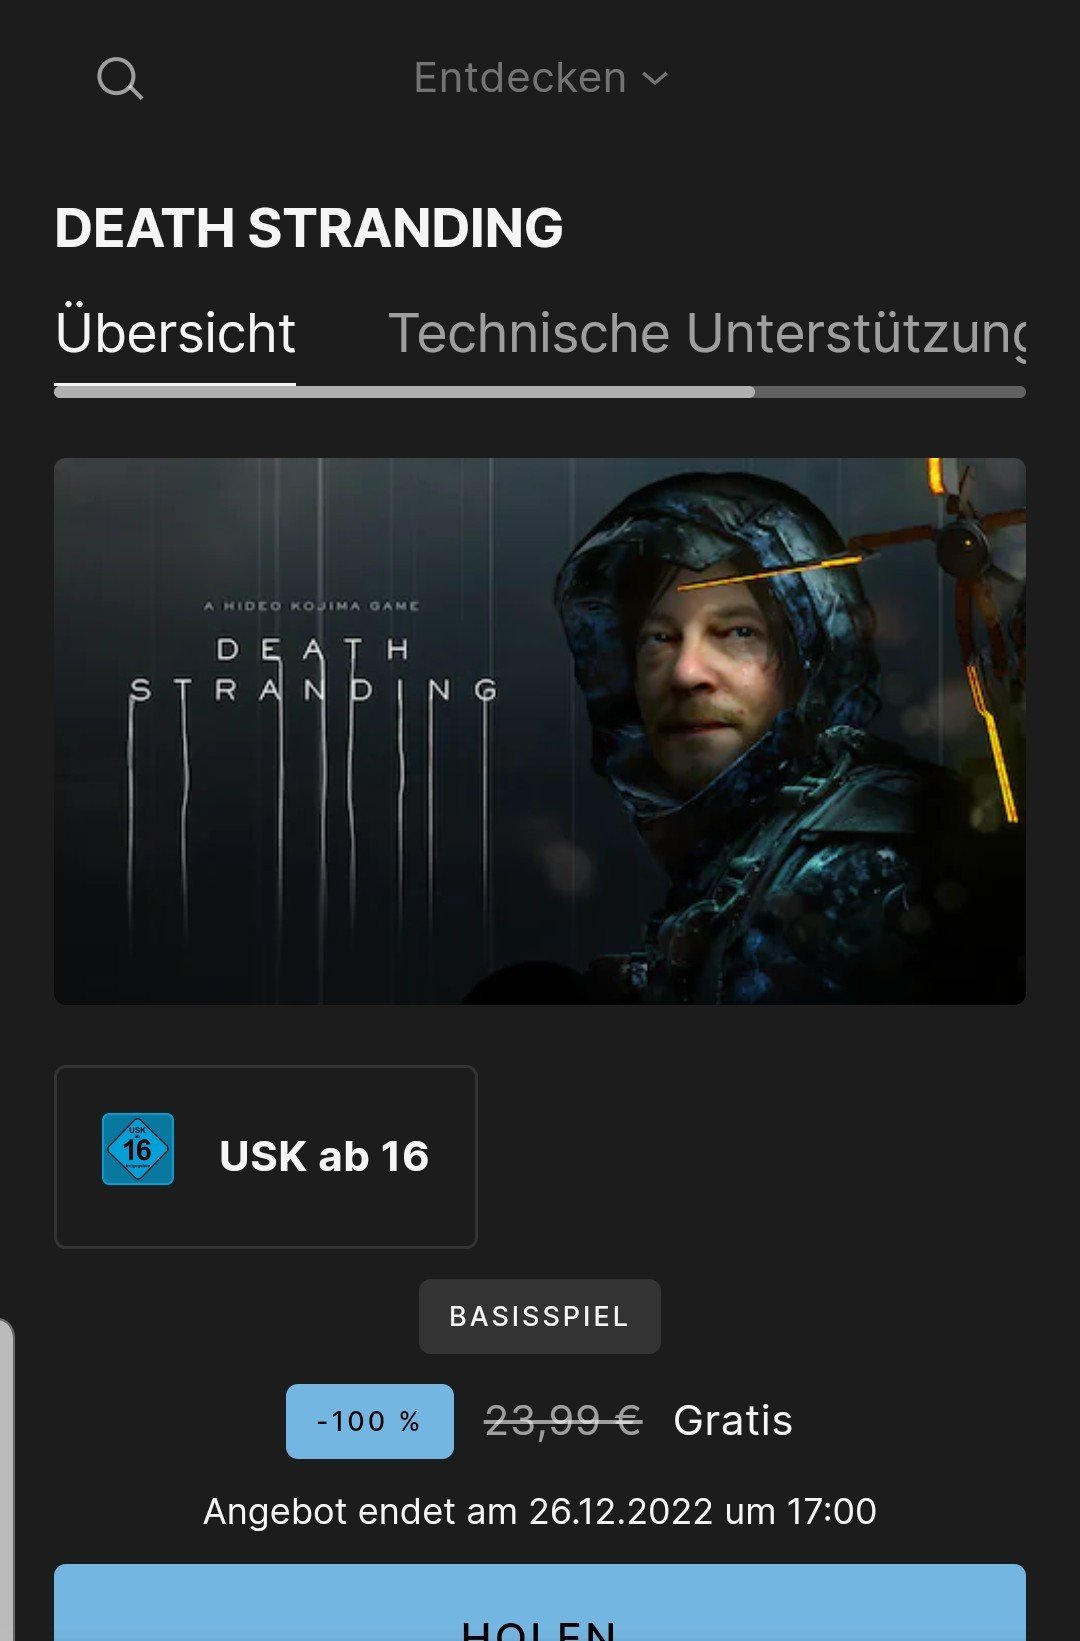Claim the game with the HOLEN button
Screen dimensions: 1080x1641
tap(540, 1603)
